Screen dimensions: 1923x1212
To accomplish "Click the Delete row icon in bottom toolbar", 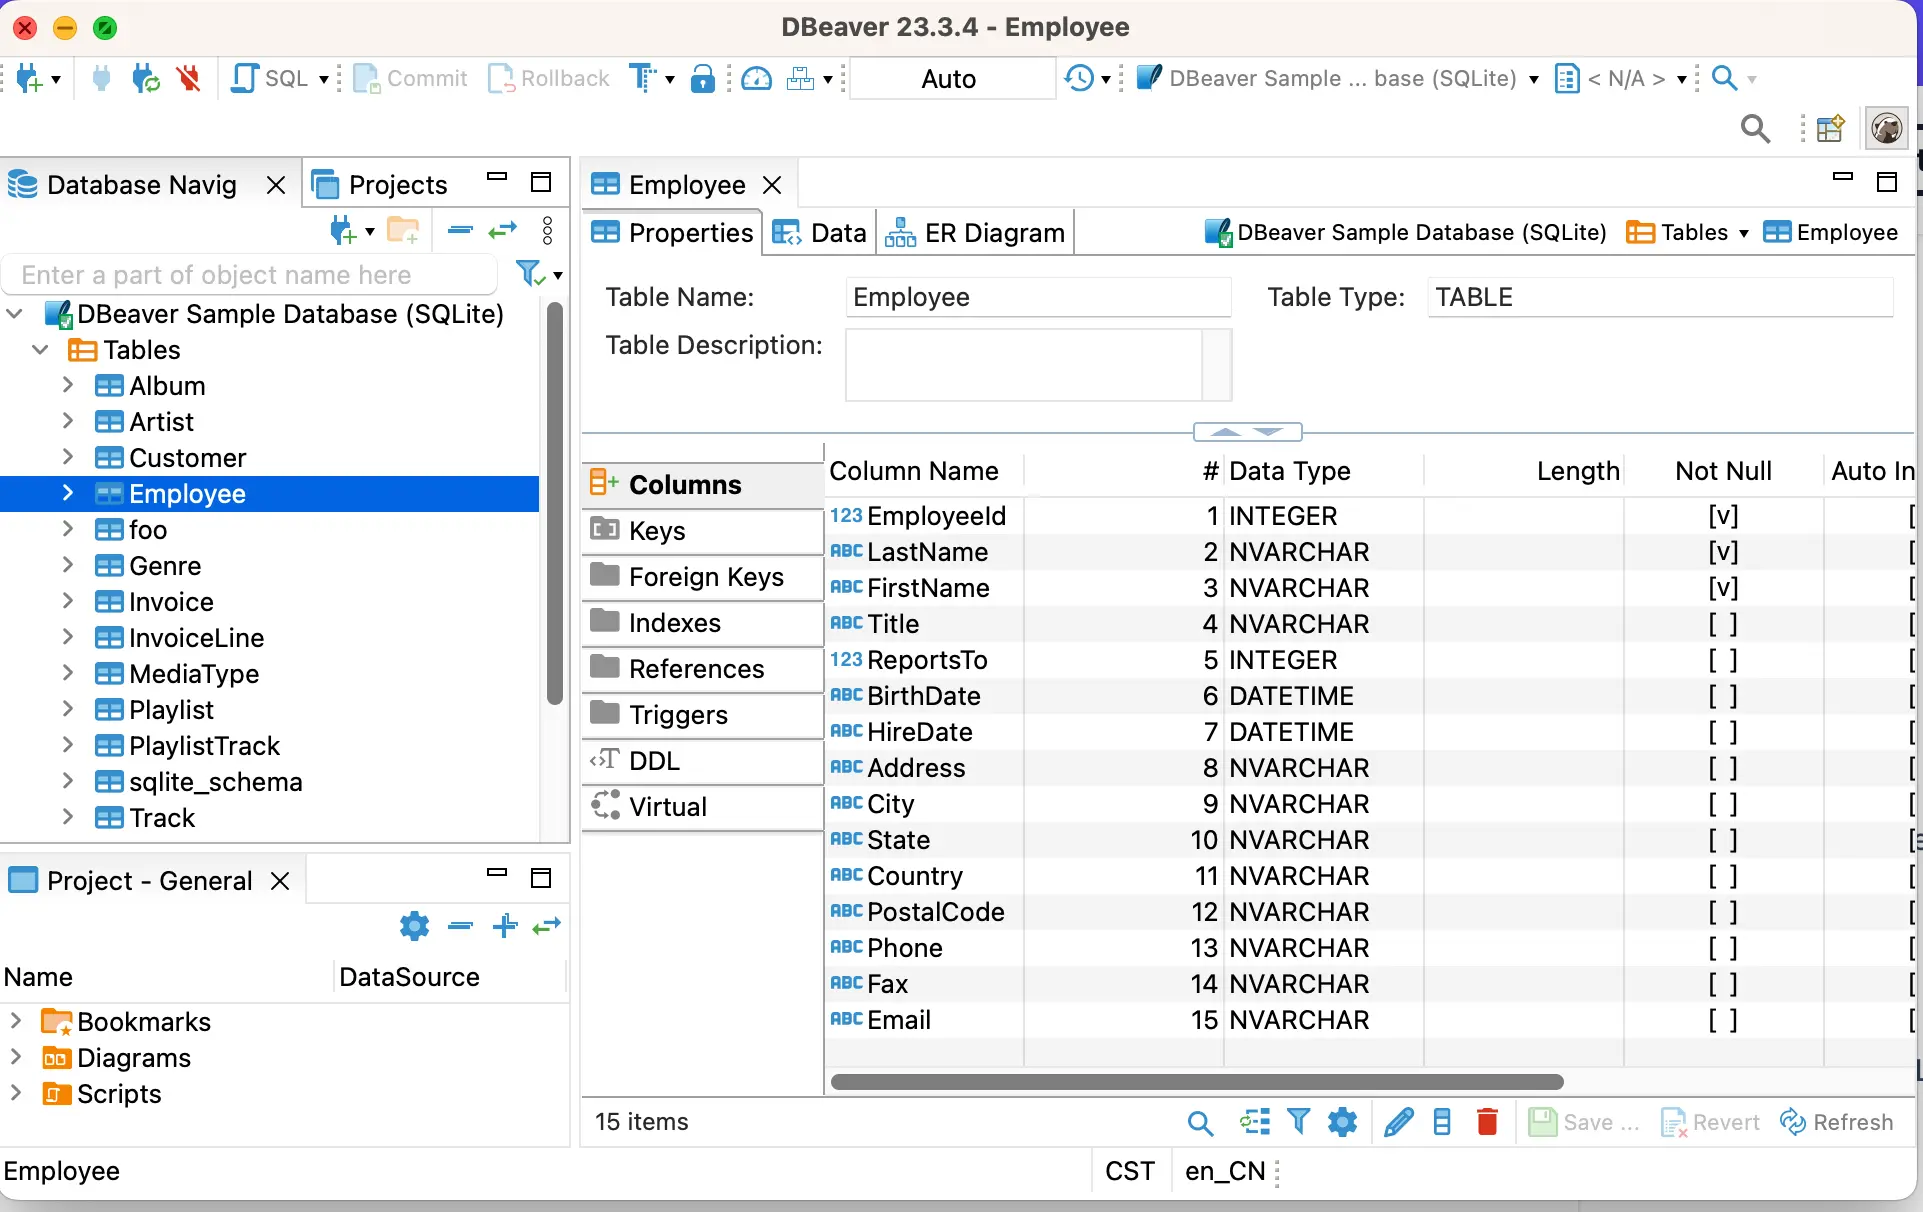I will point(1486,1120).
